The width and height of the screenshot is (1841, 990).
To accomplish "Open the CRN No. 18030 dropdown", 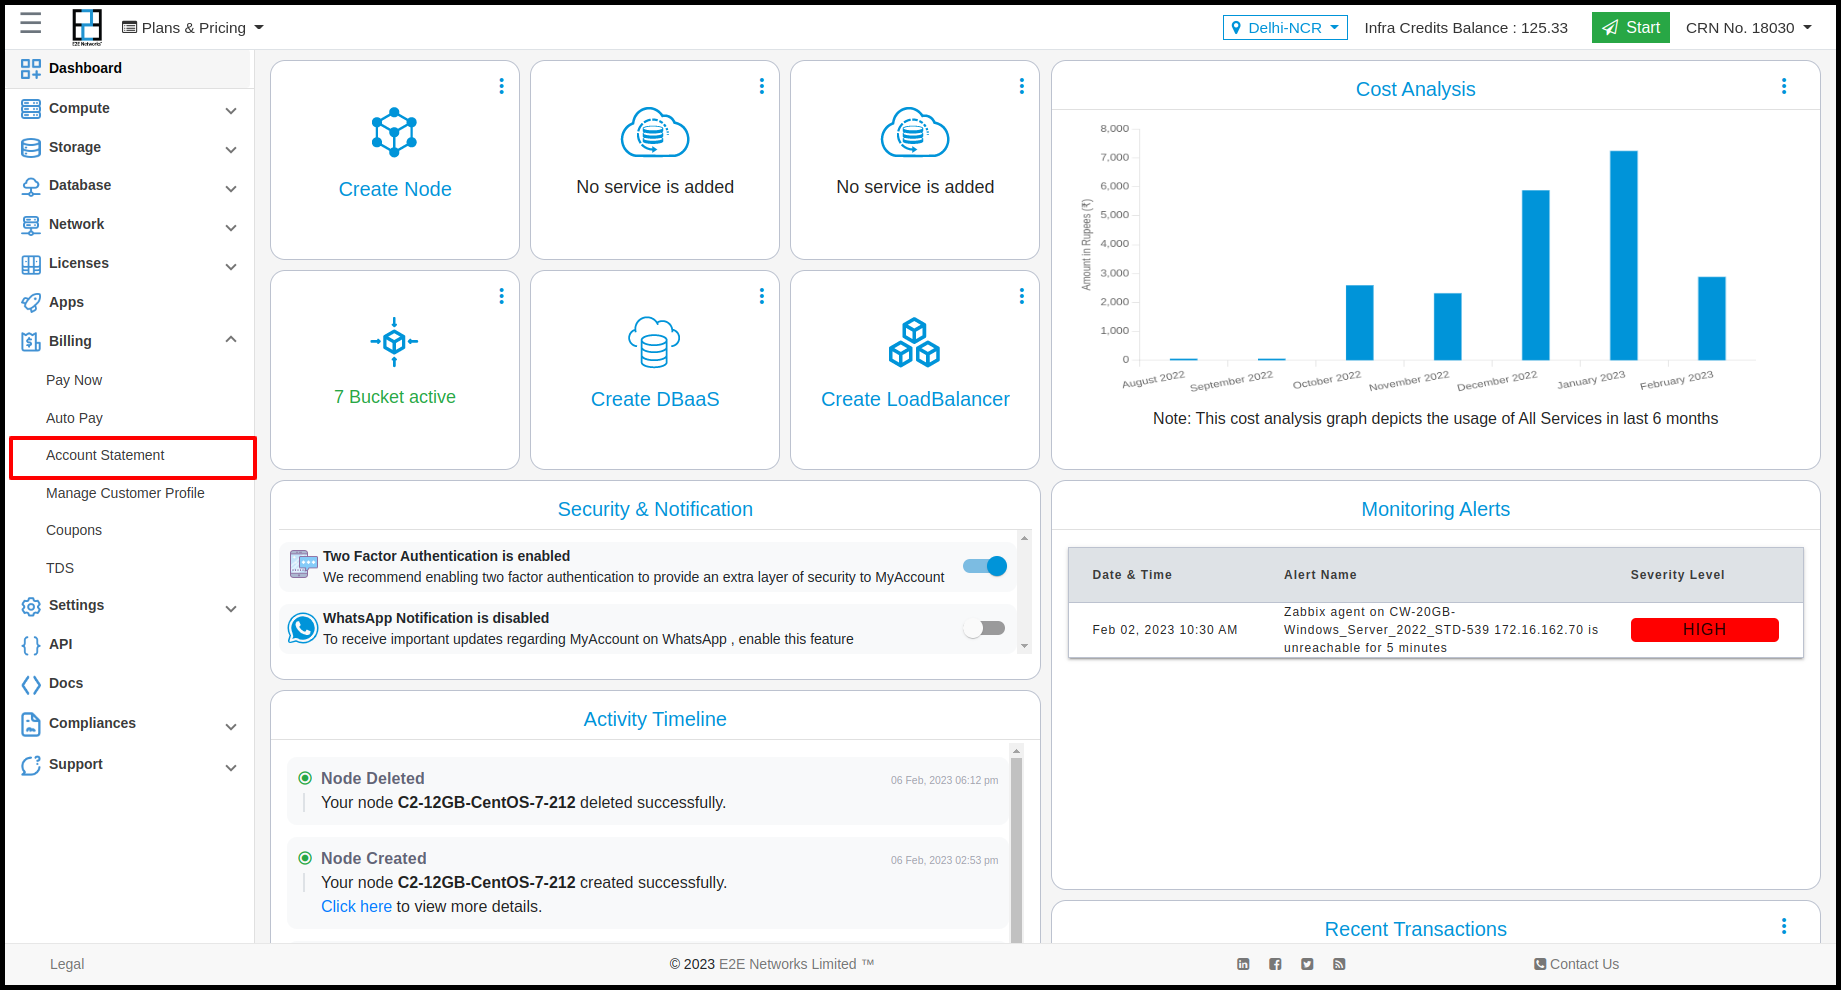I will click(1749, 28).
